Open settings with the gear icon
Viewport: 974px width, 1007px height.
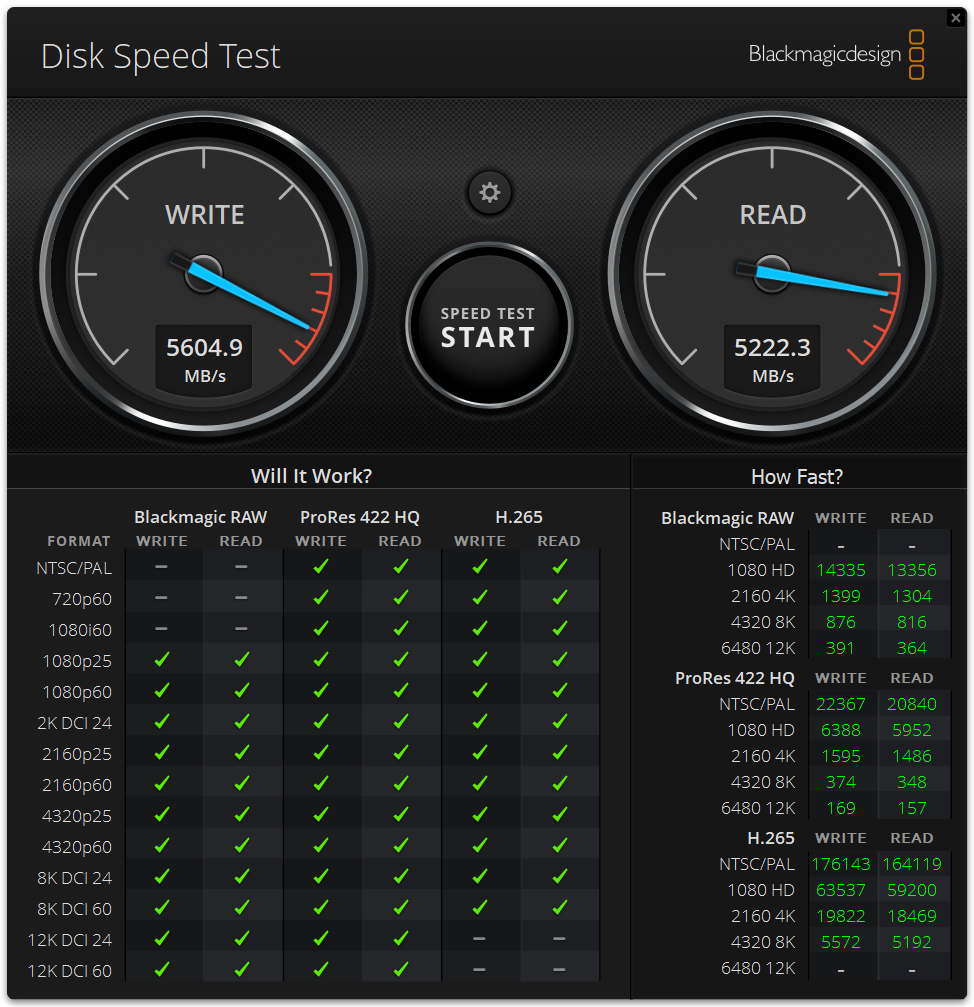[489, 192]
